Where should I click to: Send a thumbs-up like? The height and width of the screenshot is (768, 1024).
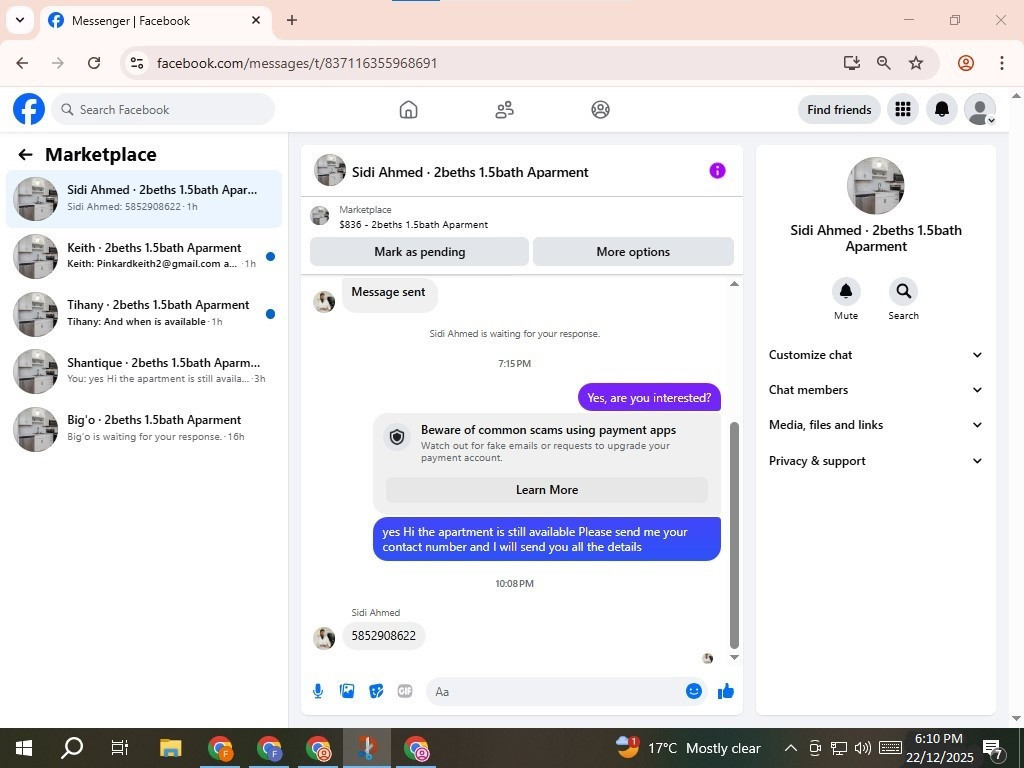click(x=726, y=691)
